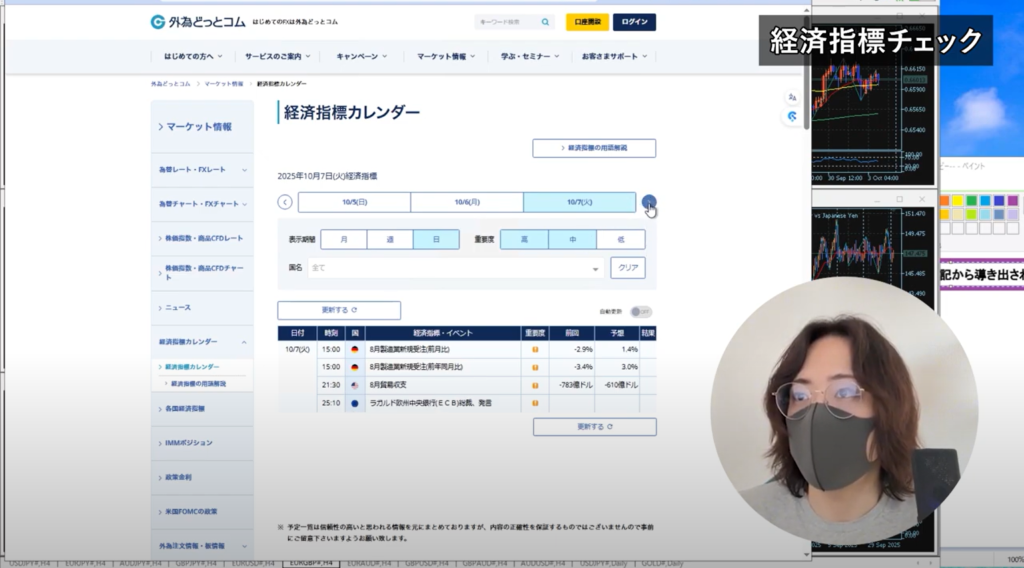The width and height of the screenshot is (1024, 568).
Task: Click the 外為どっとコム logo icon
Action: point(157,22)
